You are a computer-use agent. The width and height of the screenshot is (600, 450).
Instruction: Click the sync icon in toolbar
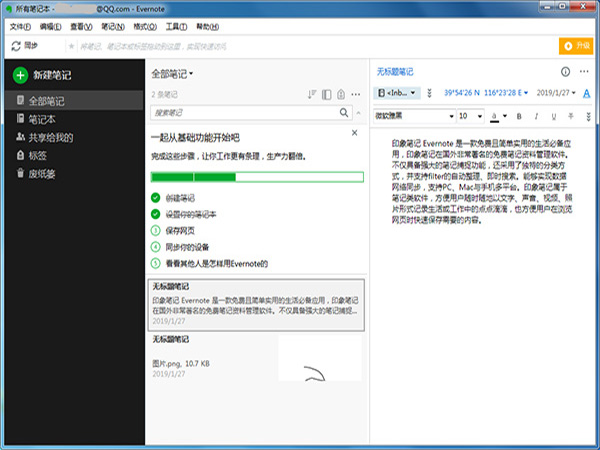[16, 46]
